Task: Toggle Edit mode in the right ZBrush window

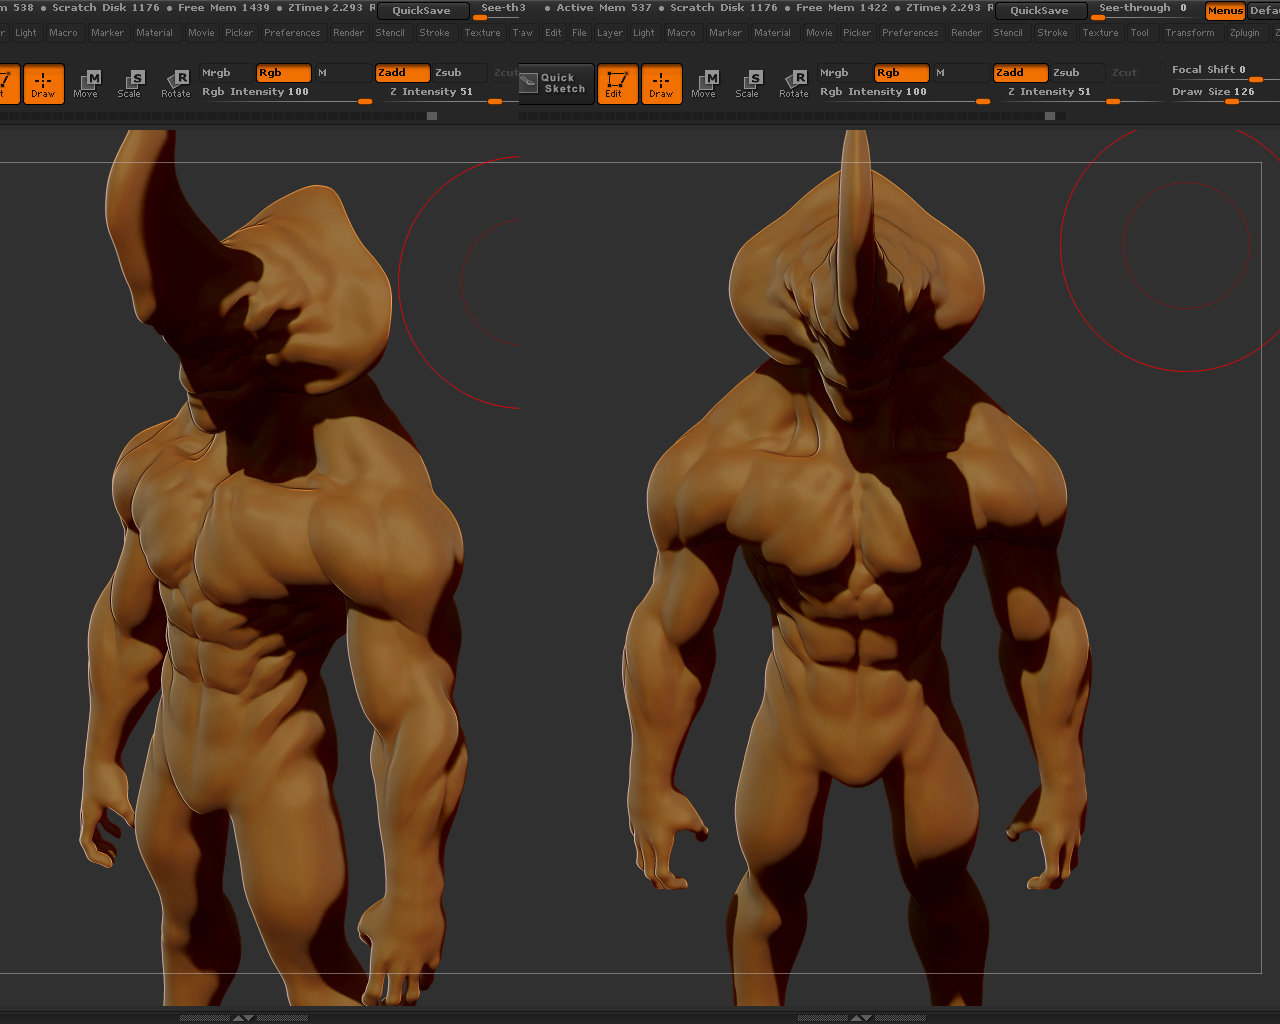Action: [x=617, y=84]
